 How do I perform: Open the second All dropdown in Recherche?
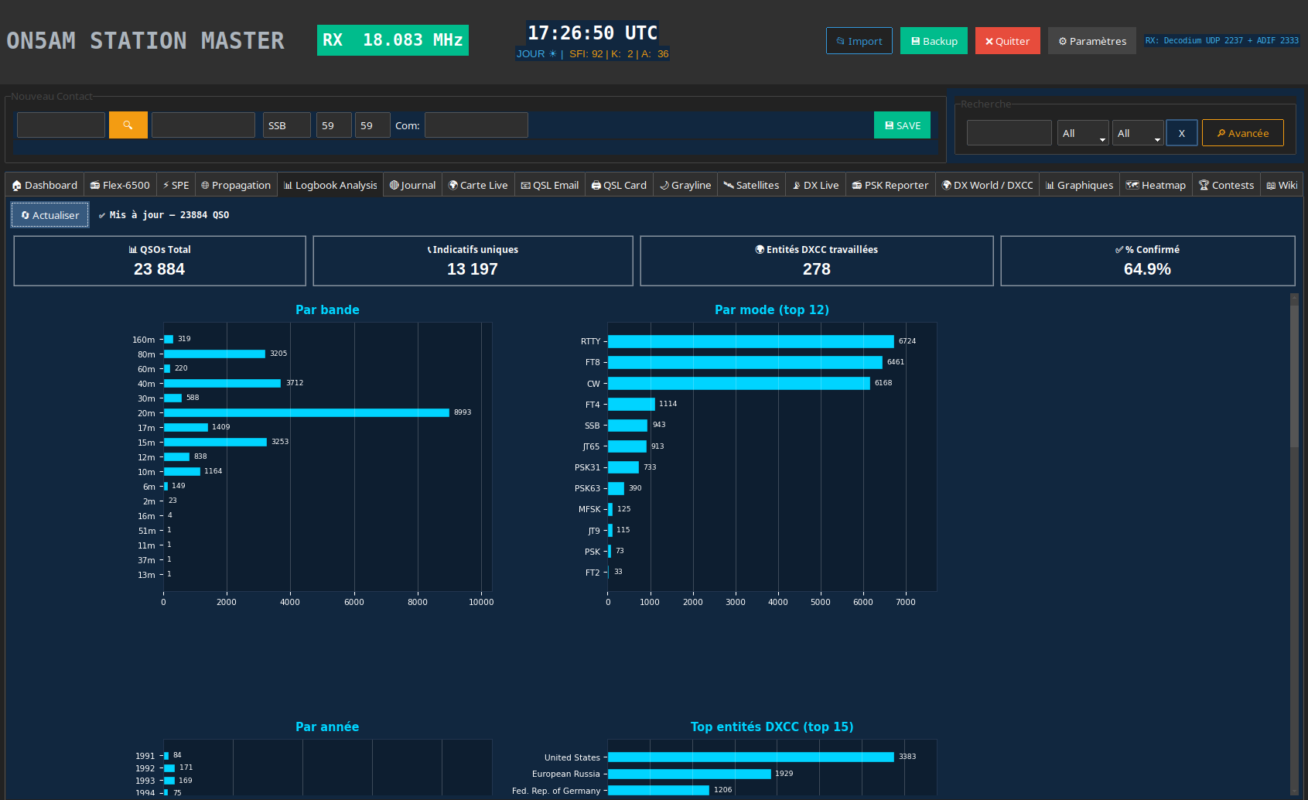1138,133
